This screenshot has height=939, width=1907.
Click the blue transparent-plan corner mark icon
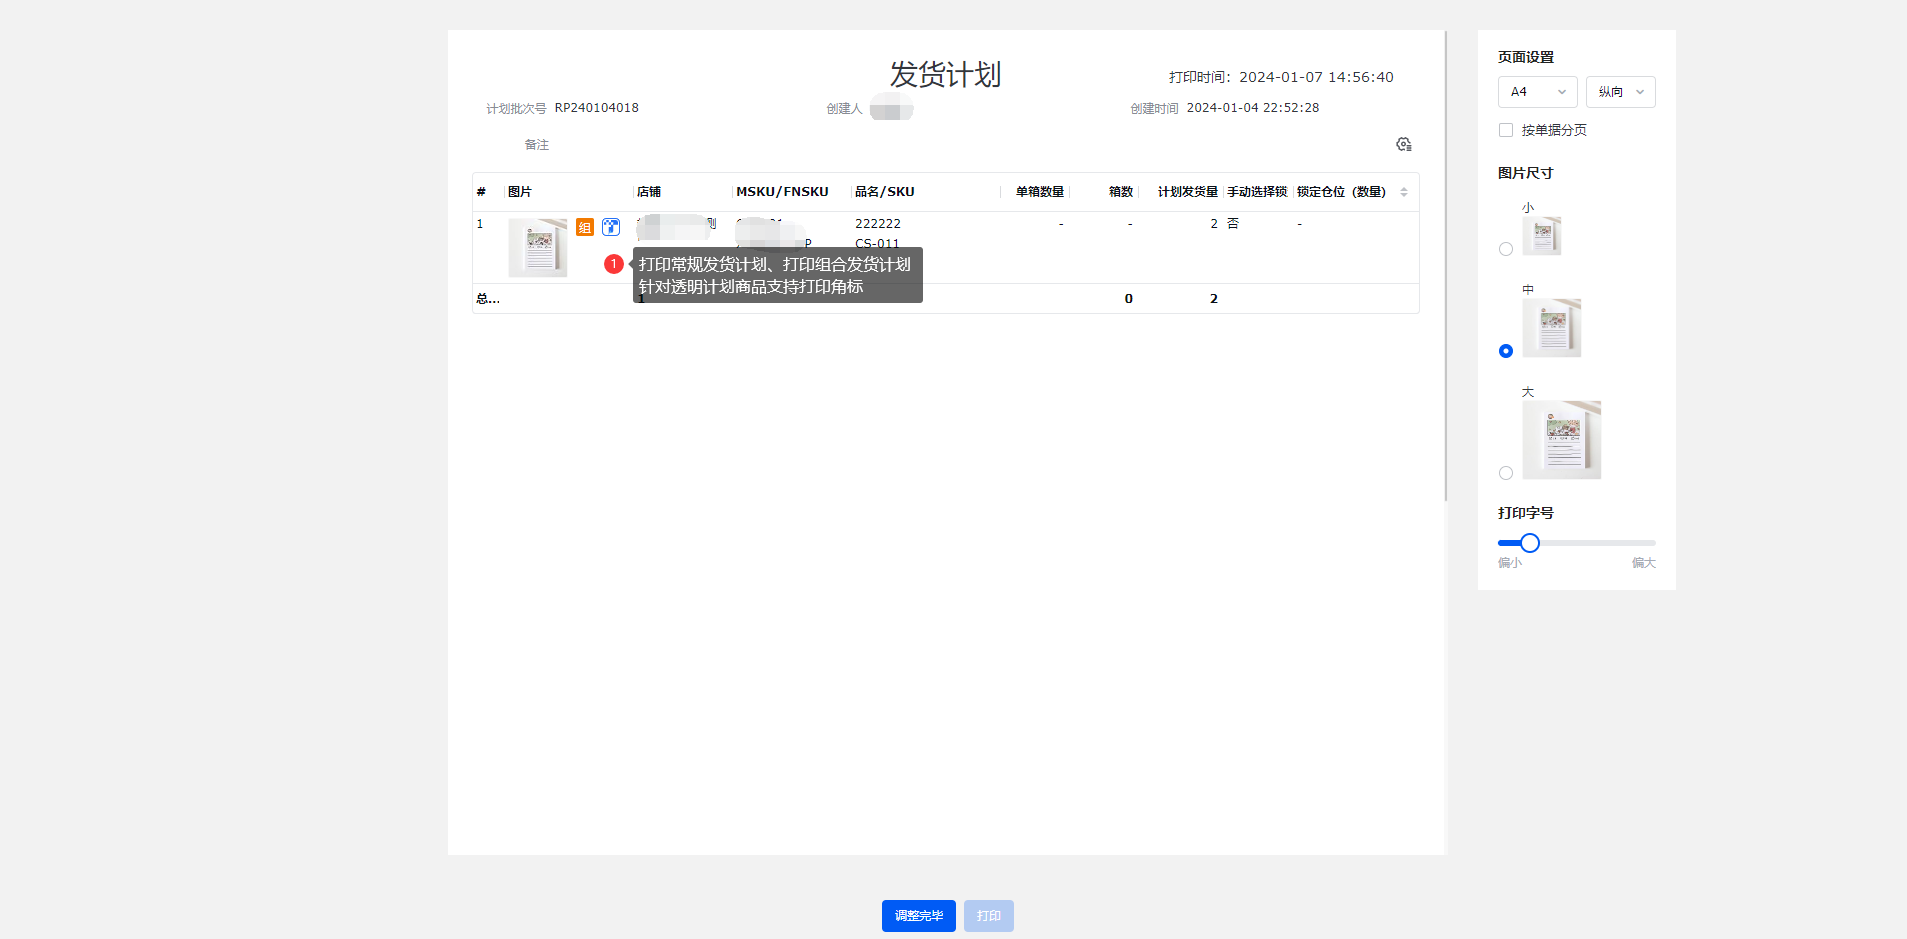click(611, 227)
